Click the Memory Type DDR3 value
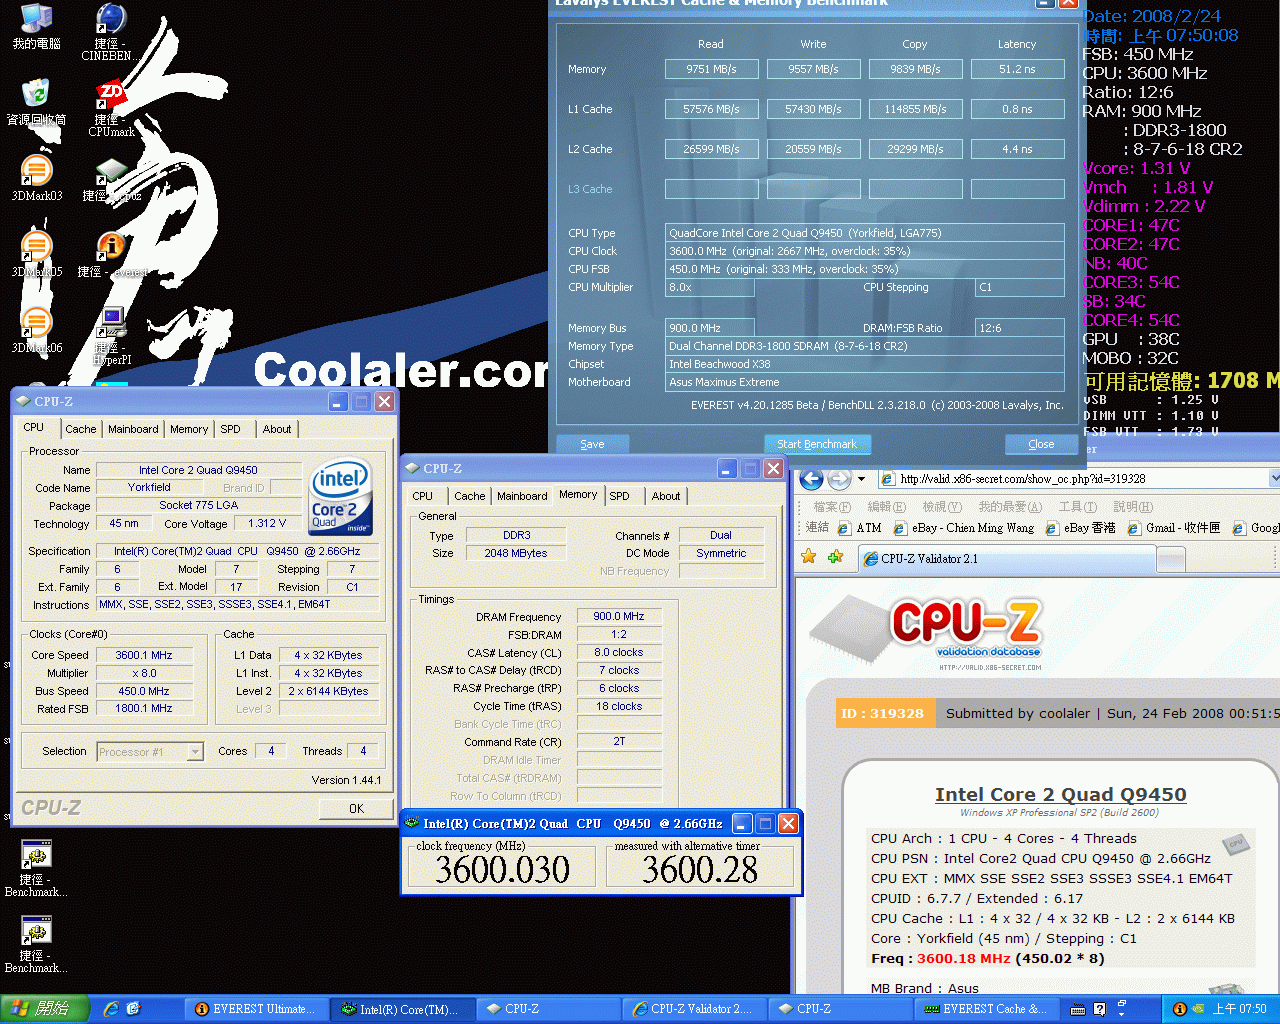Viewport: 1280px width, 1024px height. point(517,535)
